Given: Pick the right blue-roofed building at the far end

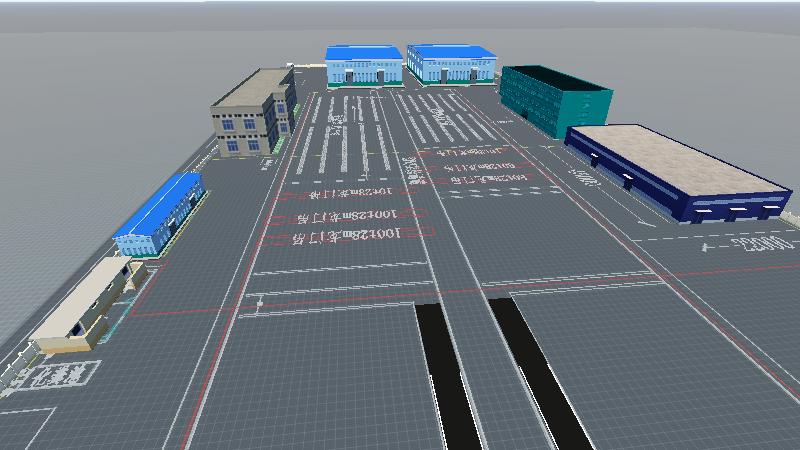Looking at the screenshot, I should click(451, 63).
